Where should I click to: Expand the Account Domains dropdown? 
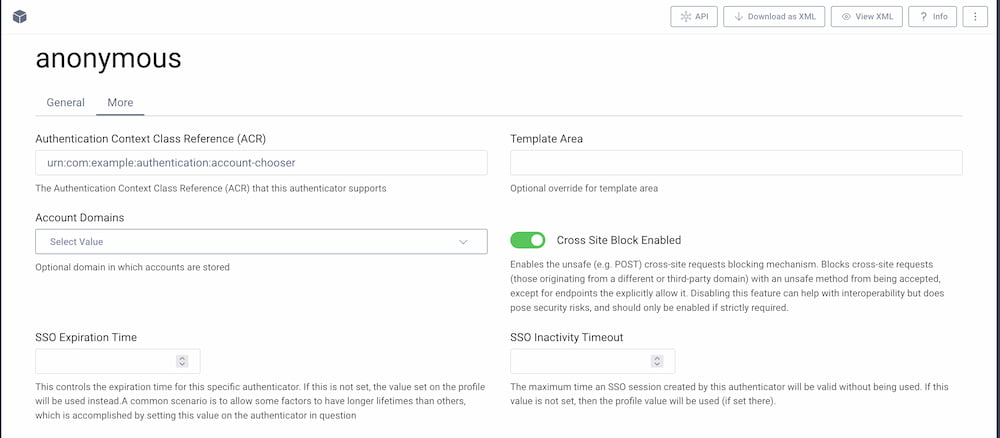coord(260,241)
